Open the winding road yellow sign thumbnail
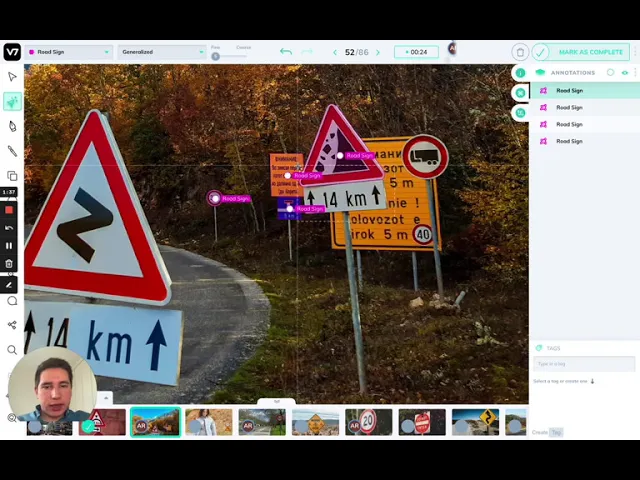The width and height of the screenshot is (640, 480). (x=476, y=422)
